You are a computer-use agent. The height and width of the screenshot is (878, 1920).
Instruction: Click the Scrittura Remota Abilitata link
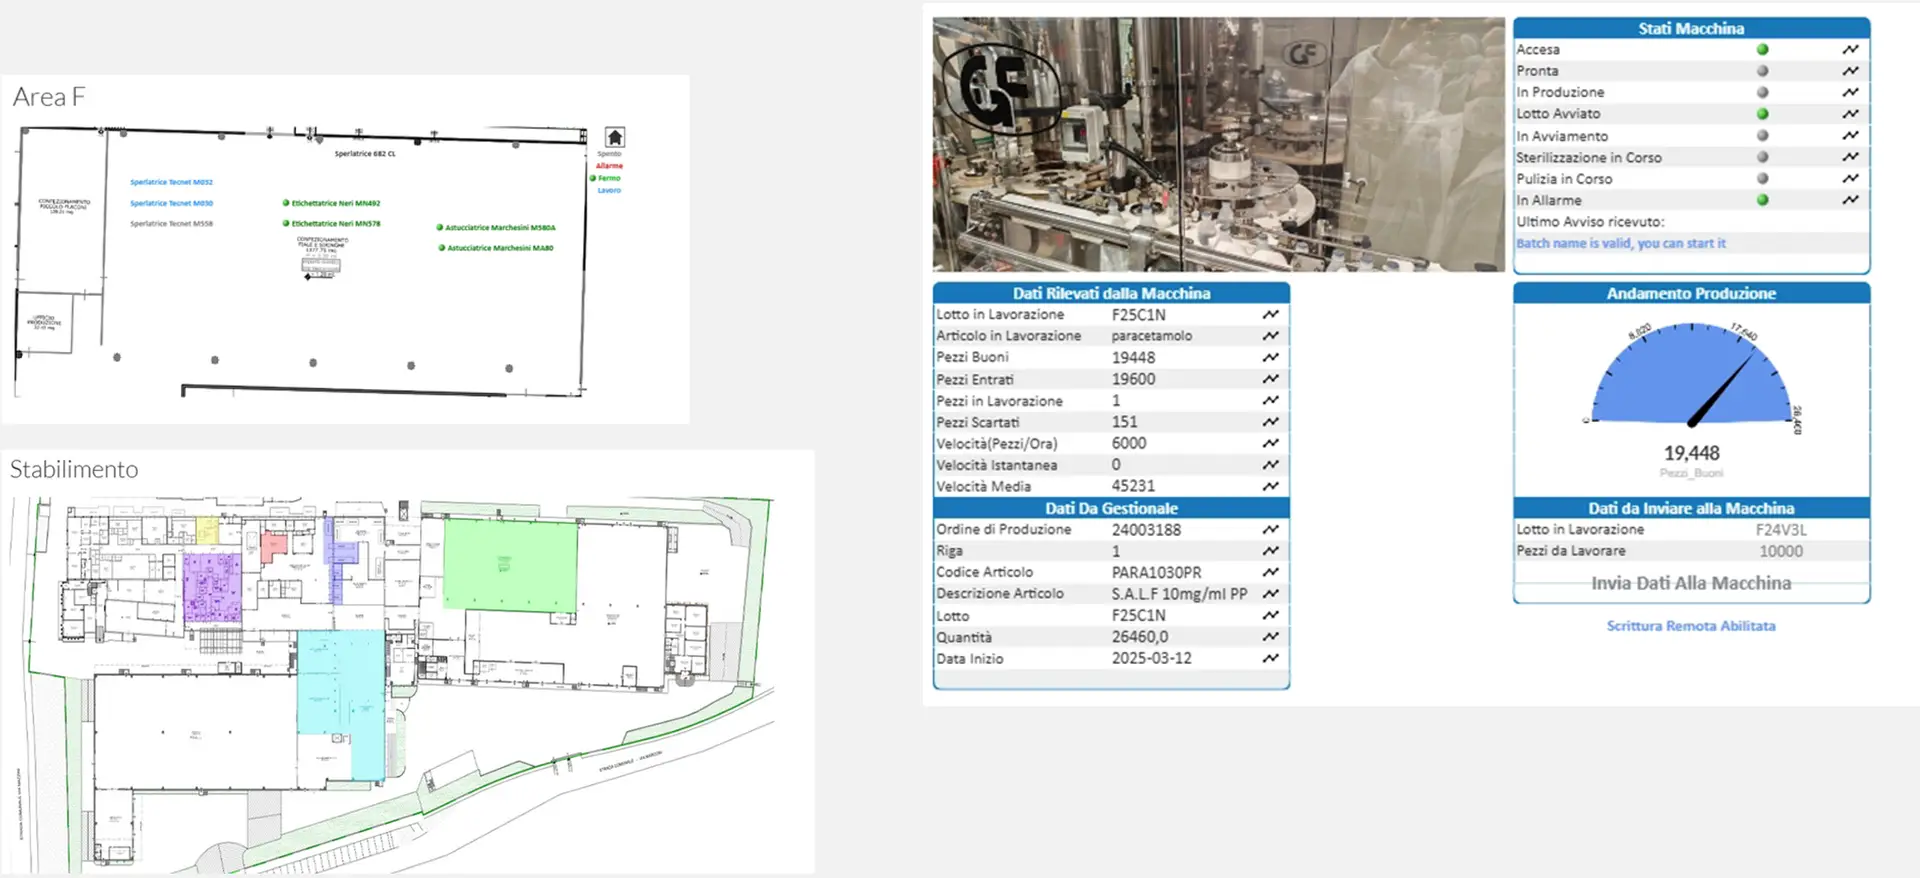tap(1691, 626)
